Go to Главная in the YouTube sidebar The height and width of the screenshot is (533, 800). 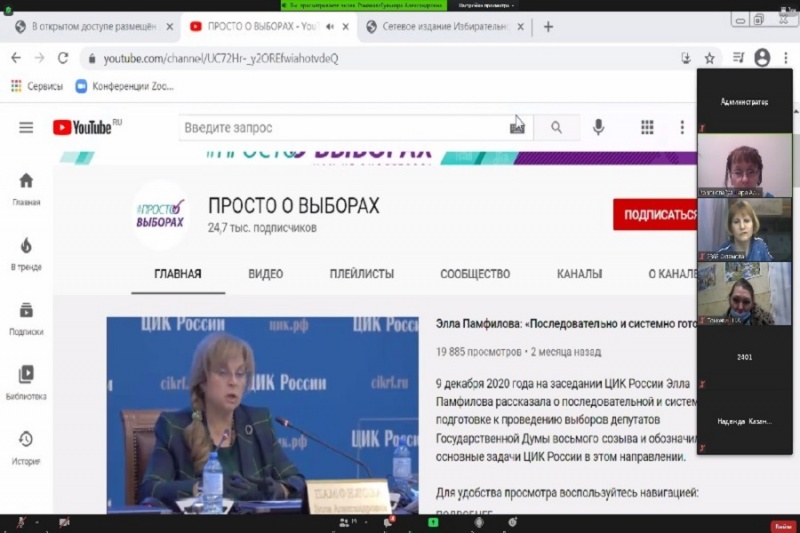26,189
